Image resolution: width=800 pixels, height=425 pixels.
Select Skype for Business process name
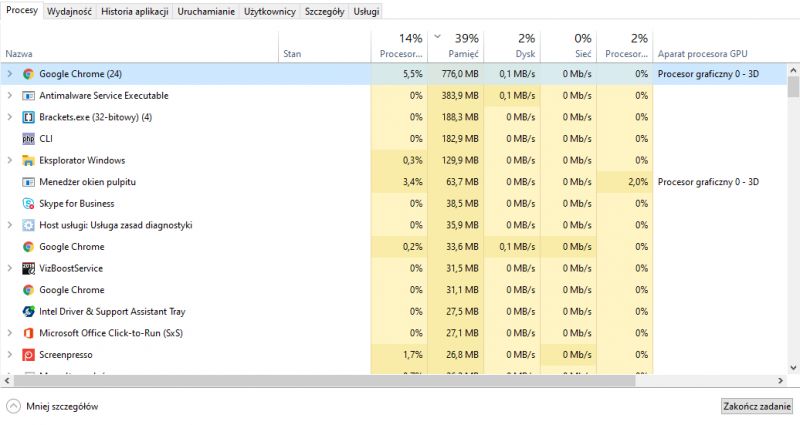pos(77,204)
